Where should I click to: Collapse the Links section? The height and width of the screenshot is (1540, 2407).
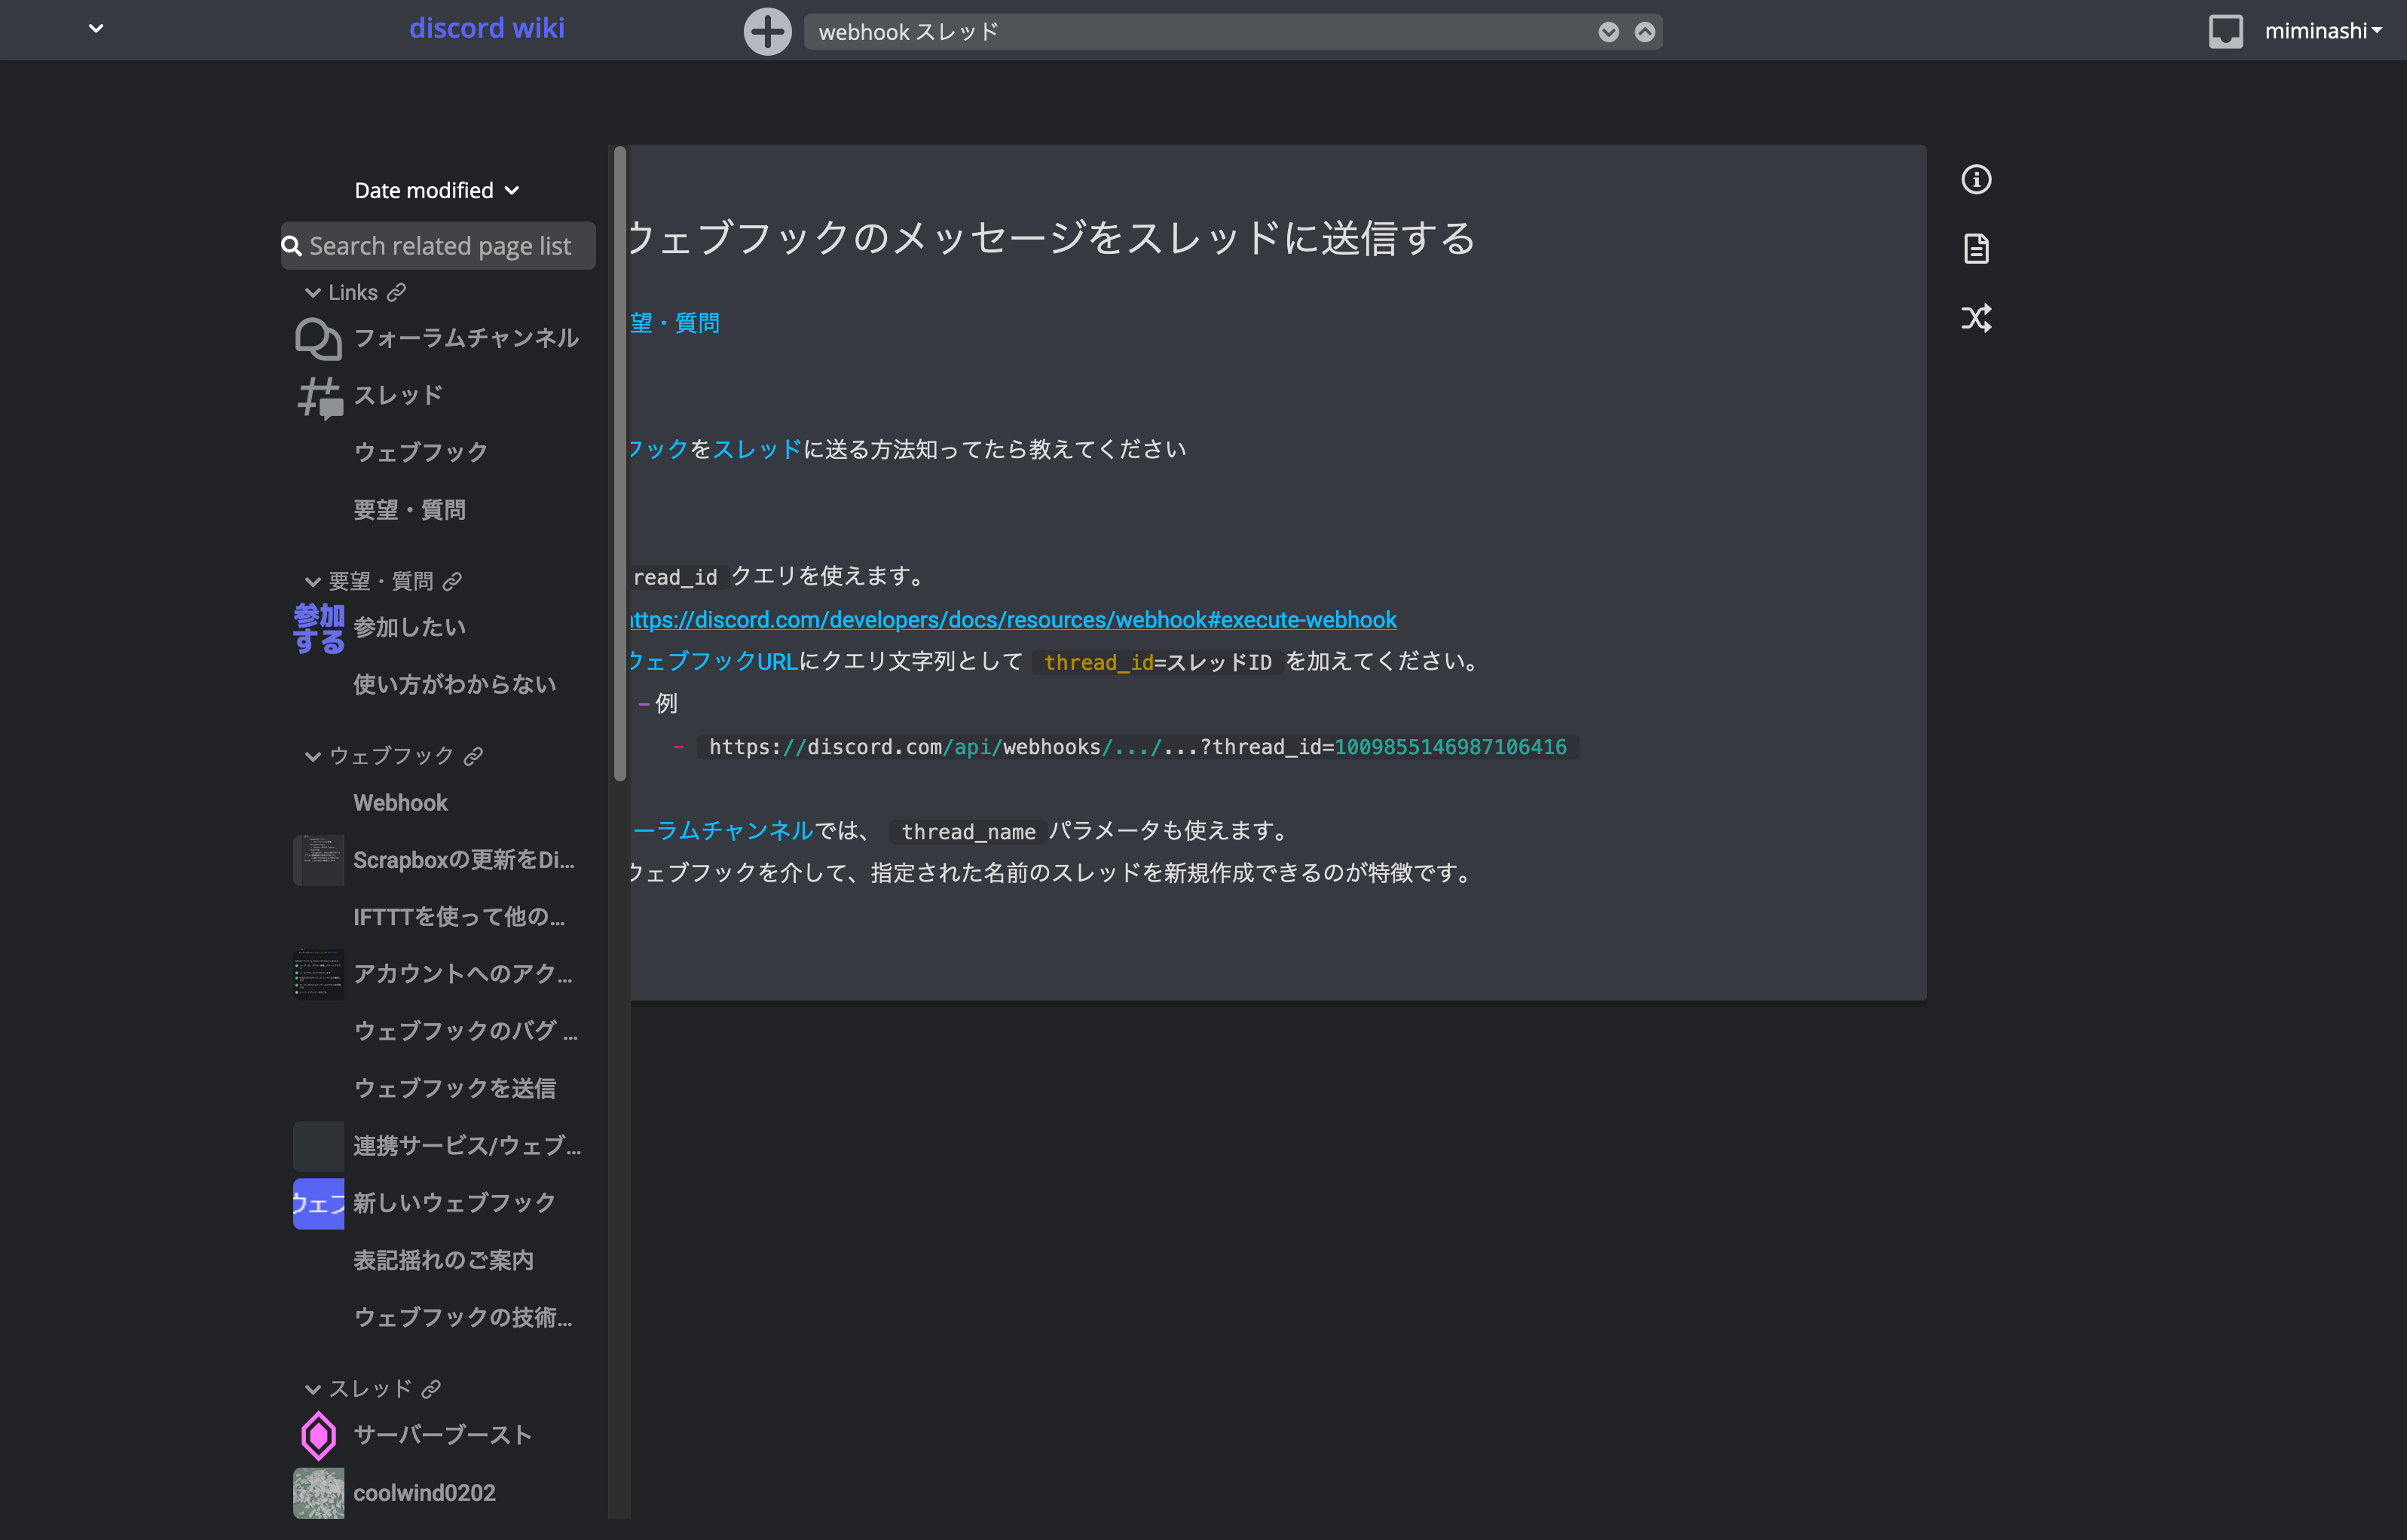tap(313, 292)
